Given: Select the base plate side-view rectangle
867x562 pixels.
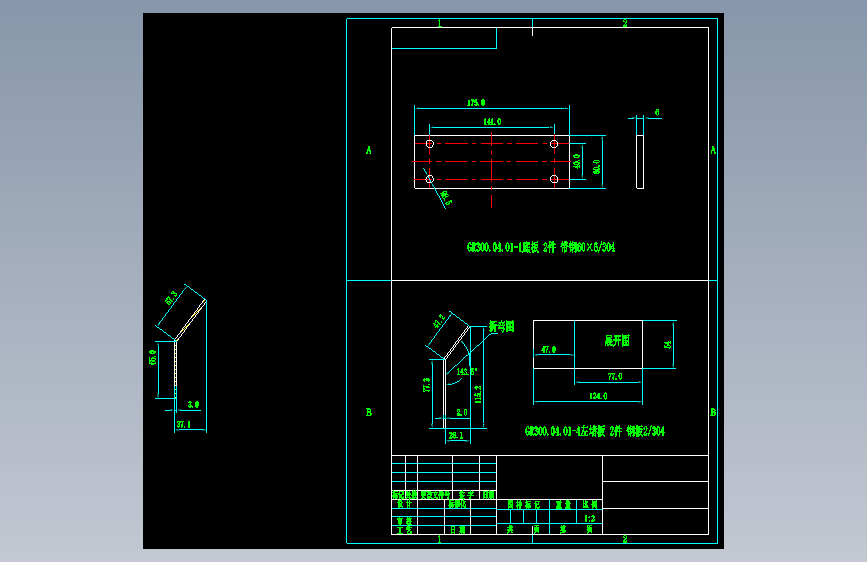Looking at the screenshot, I should (640, 162).
